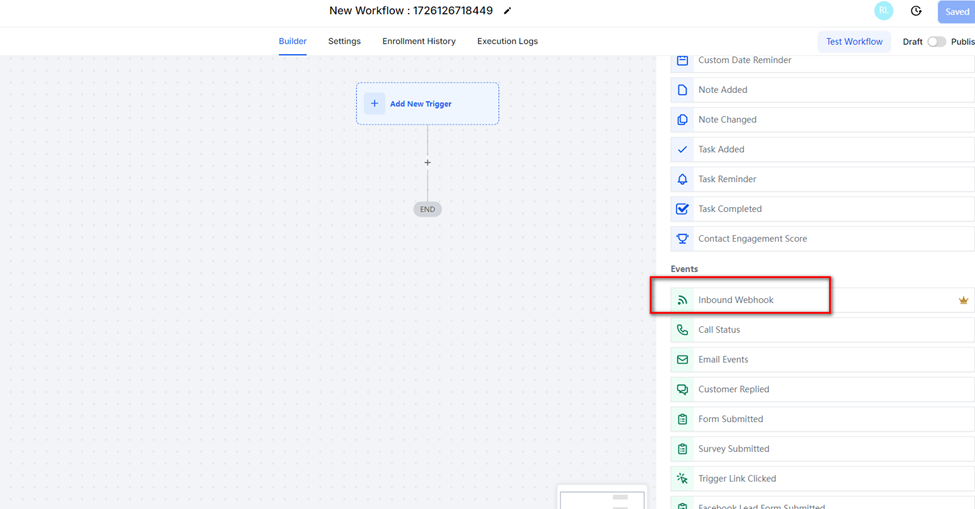This screenshot has height=509, width=975.
Task: Click the Email Events envelope icon
Action: pos(682,360)
